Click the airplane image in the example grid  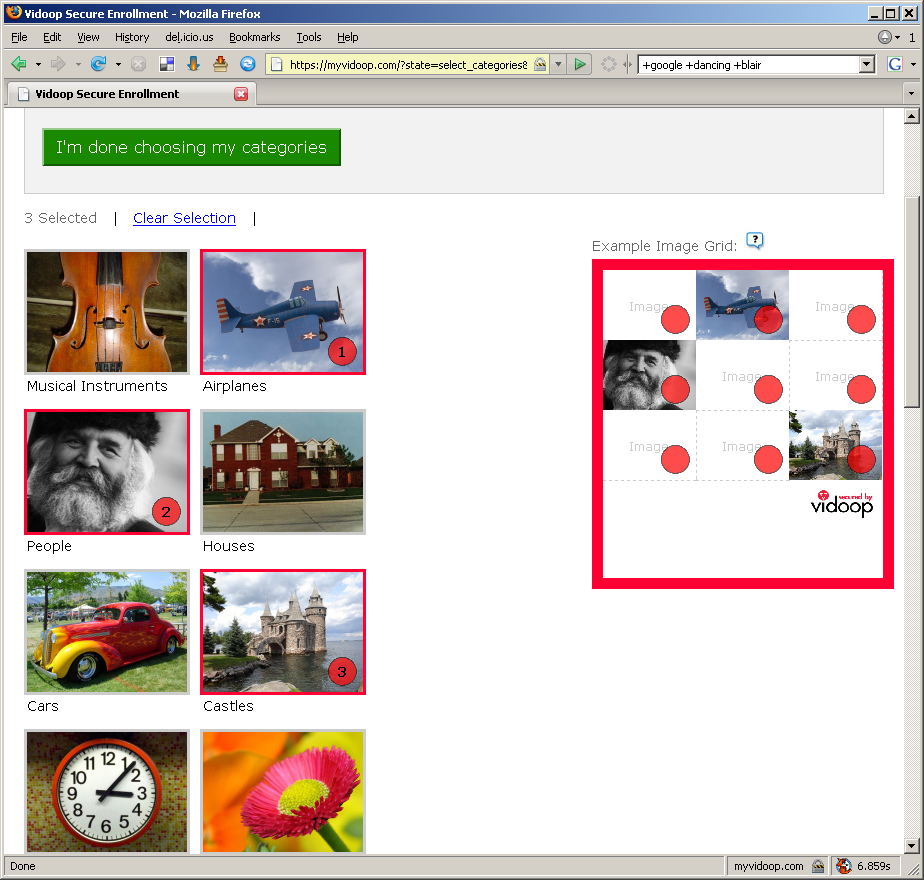(742, 305)
